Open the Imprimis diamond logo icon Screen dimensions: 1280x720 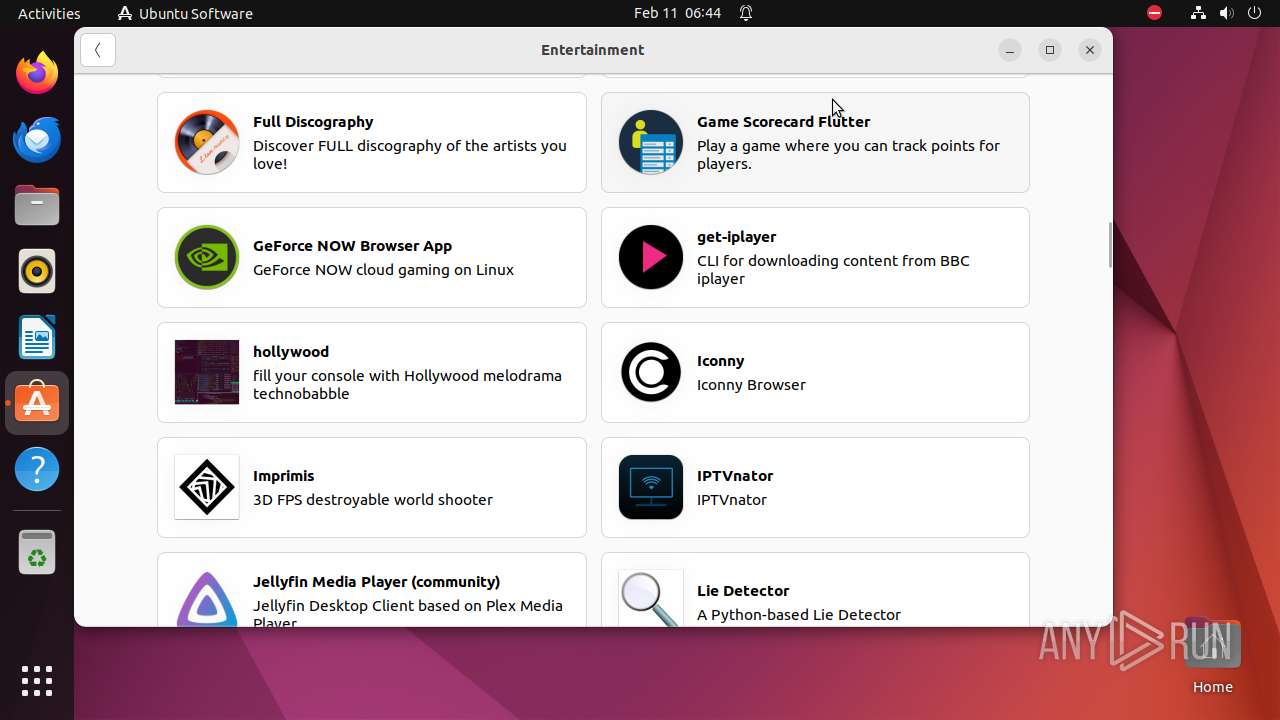pyautogui.click(x=207, y=487)
